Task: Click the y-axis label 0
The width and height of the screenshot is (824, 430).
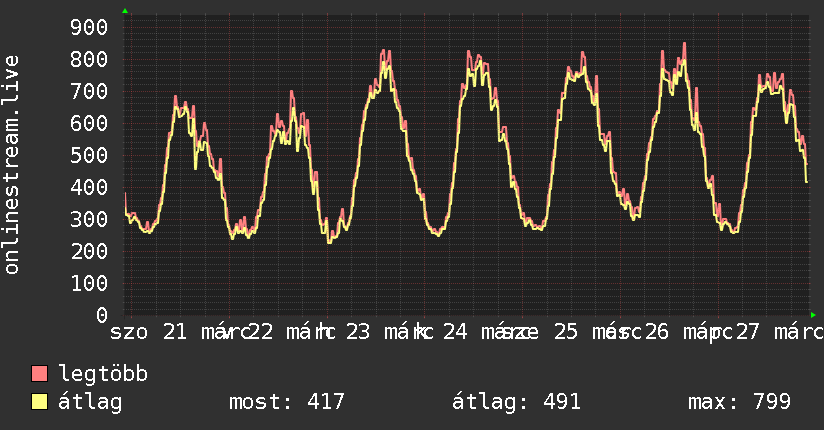Action: [102, 315]
